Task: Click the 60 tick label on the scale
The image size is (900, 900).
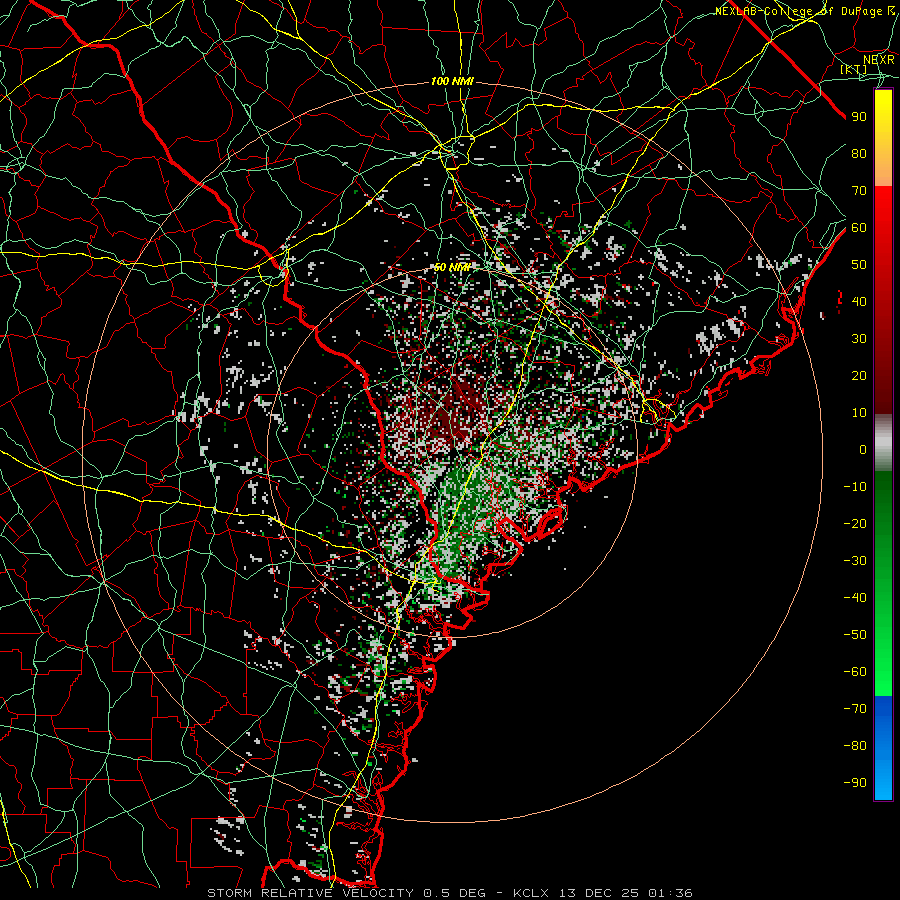Action: (859, 228)
